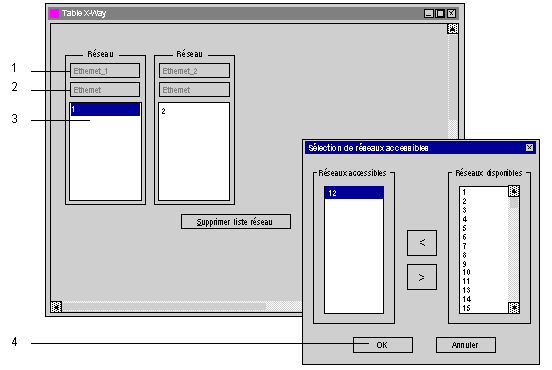Click the move-left arrow button in the dialog
This screenshot has width=552, height=370.
tap(422, 243)
